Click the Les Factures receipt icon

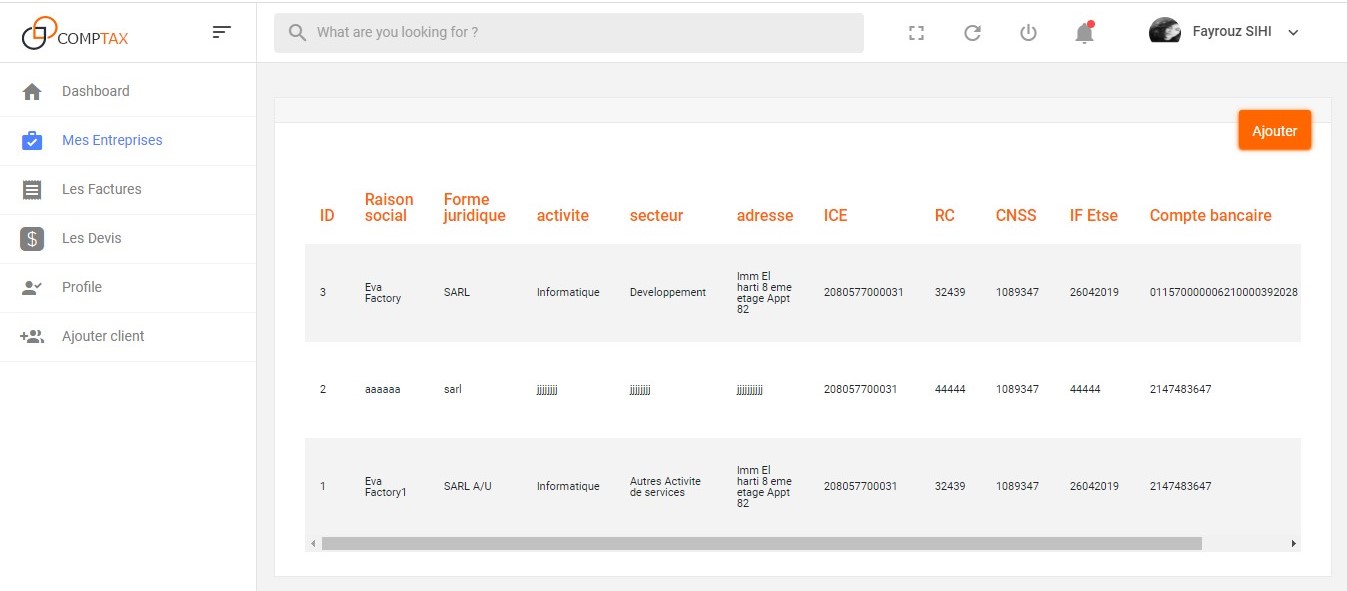[32, 189]
